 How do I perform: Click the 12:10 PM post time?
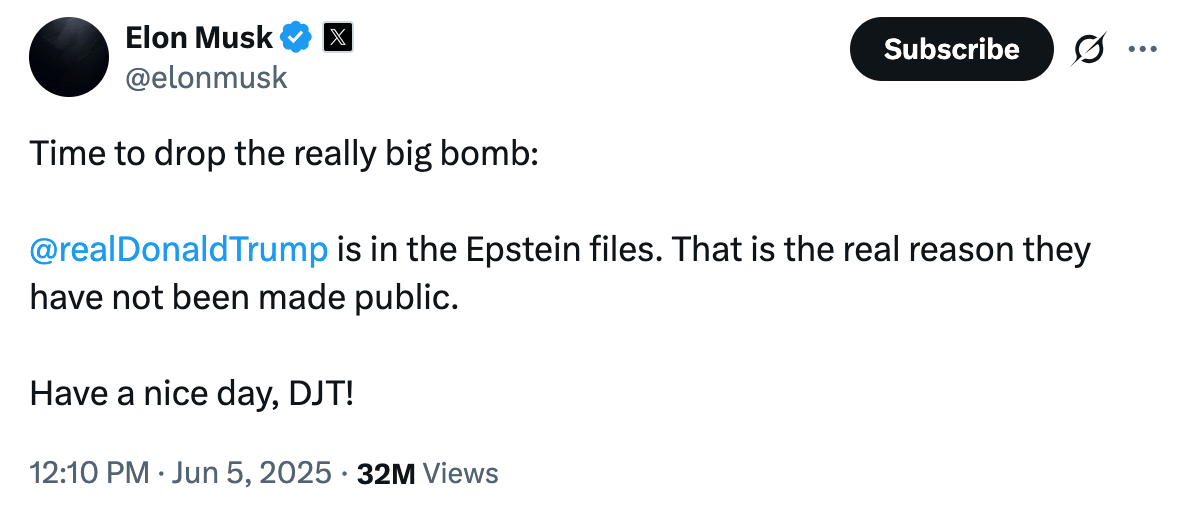coord(89,473)
